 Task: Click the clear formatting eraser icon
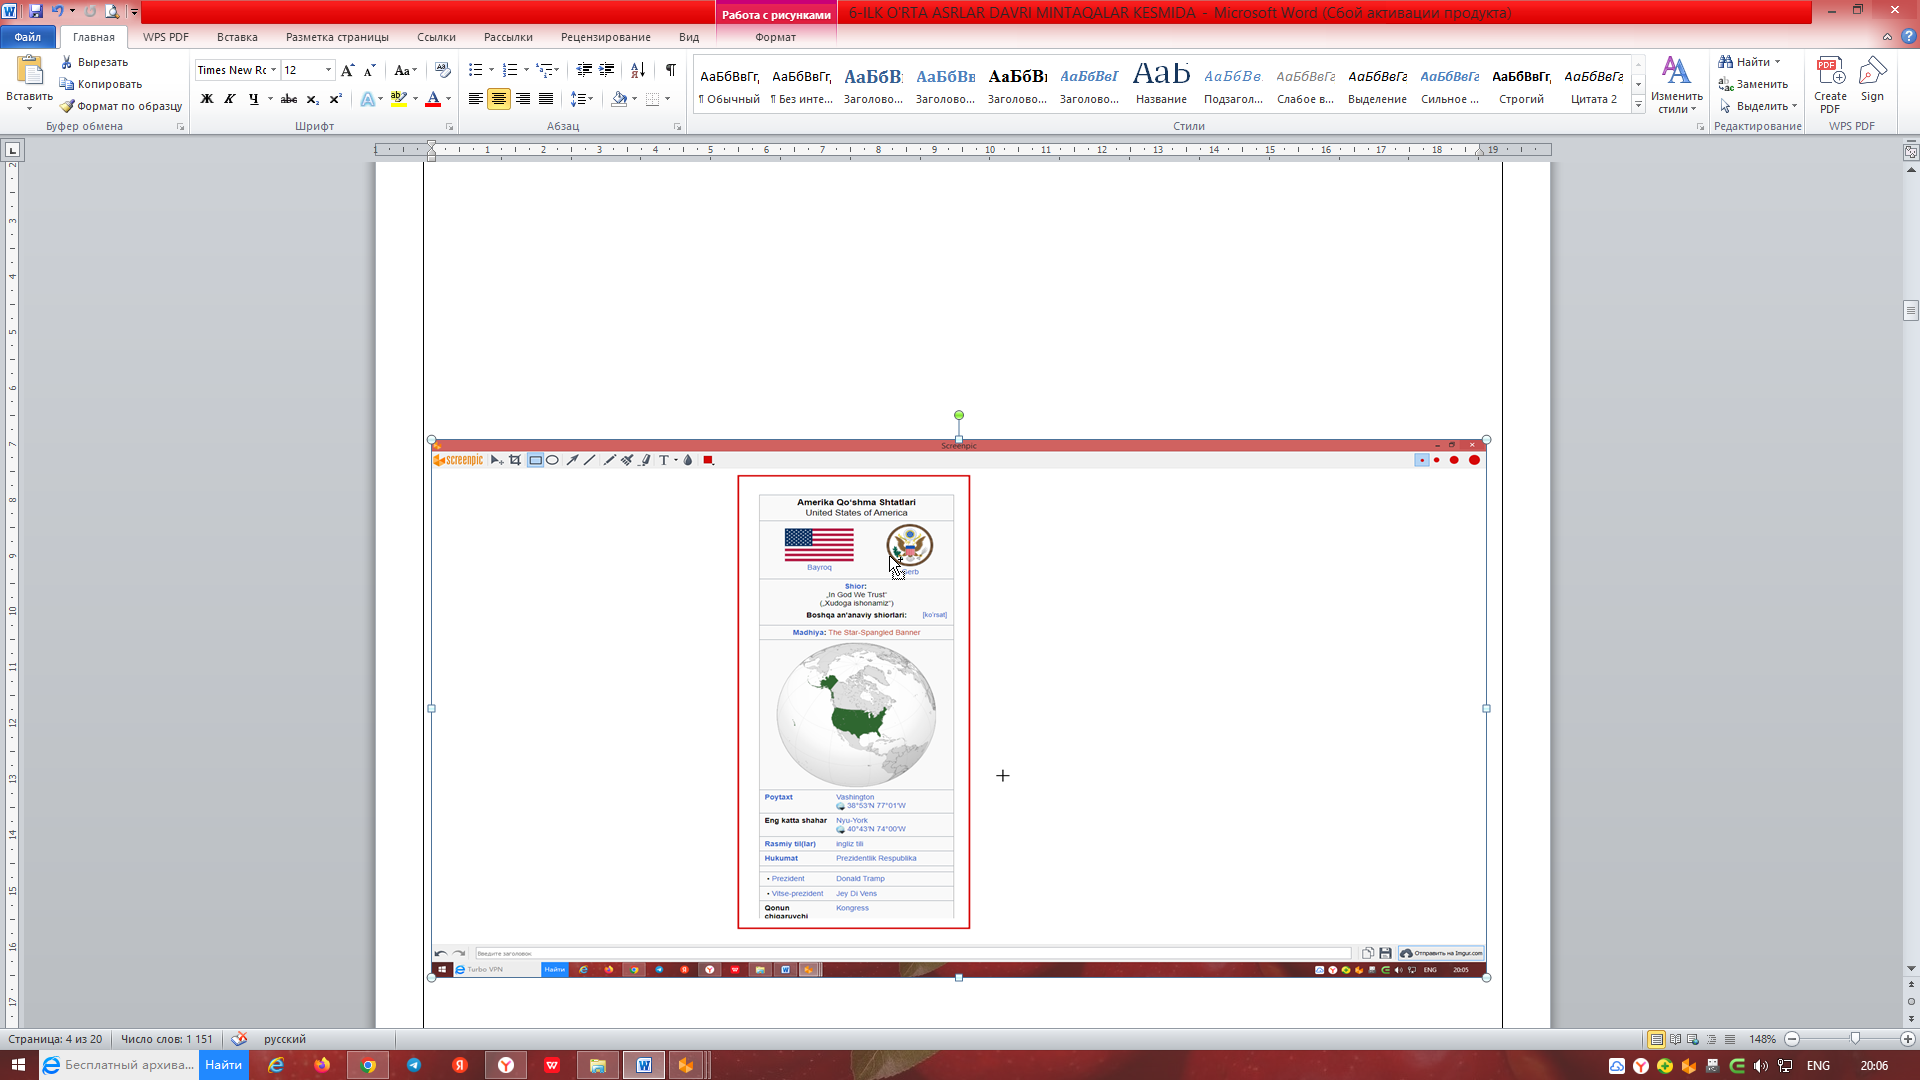click(x=443, y=70)
